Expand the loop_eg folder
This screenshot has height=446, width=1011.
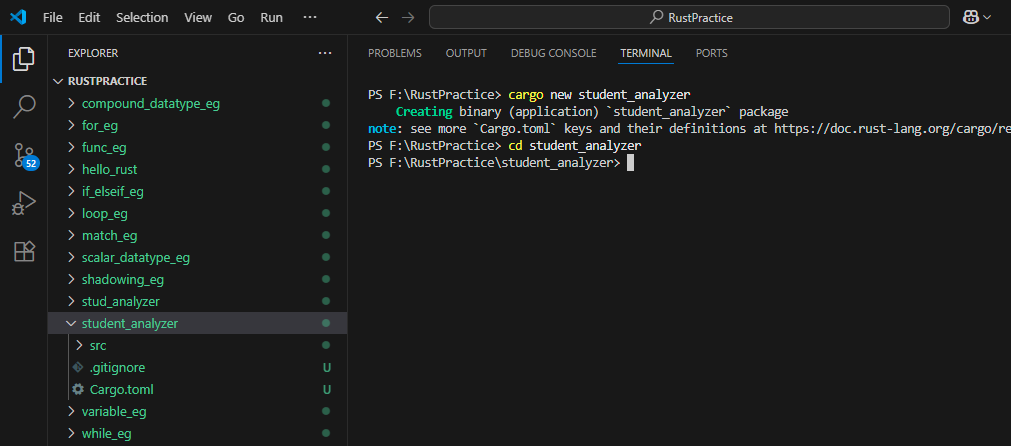click(x=197, y=213)
